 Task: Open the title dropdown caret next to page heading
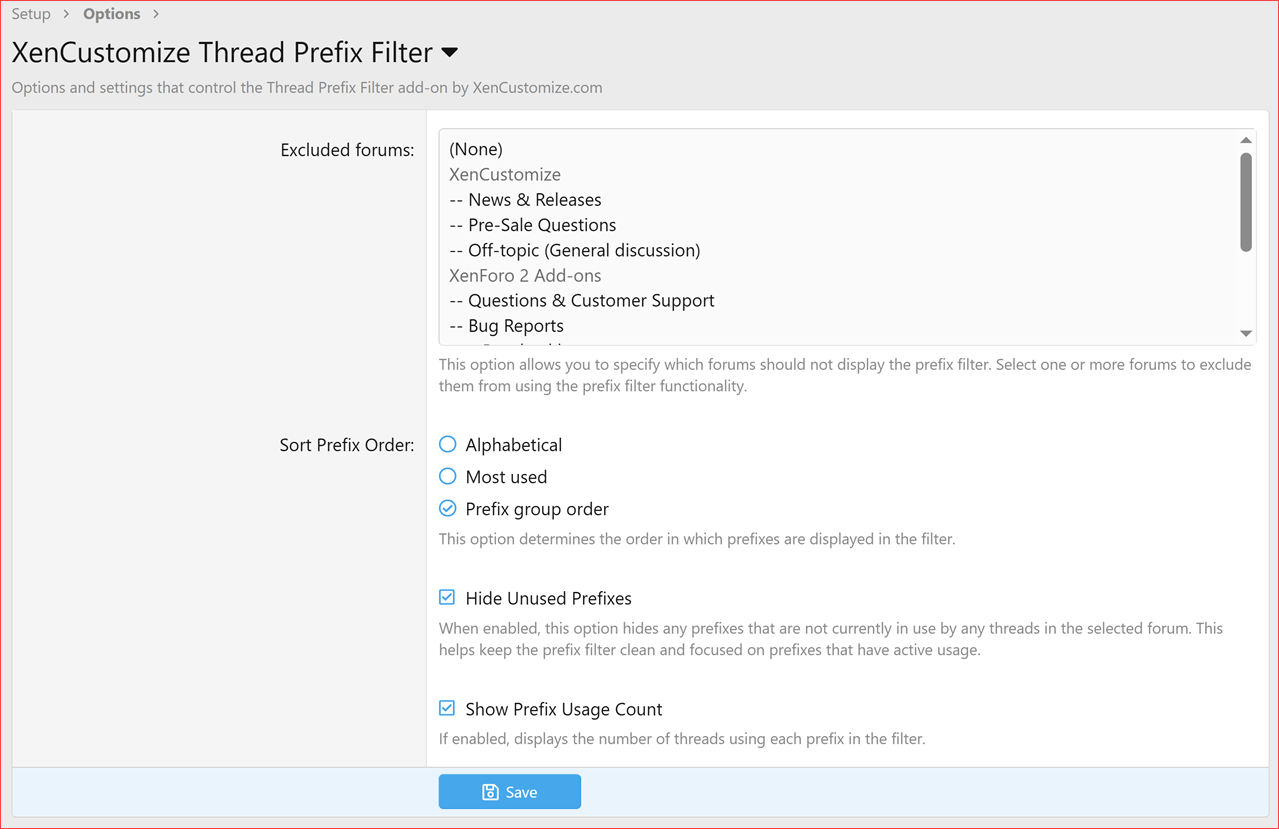pos(448,52)
